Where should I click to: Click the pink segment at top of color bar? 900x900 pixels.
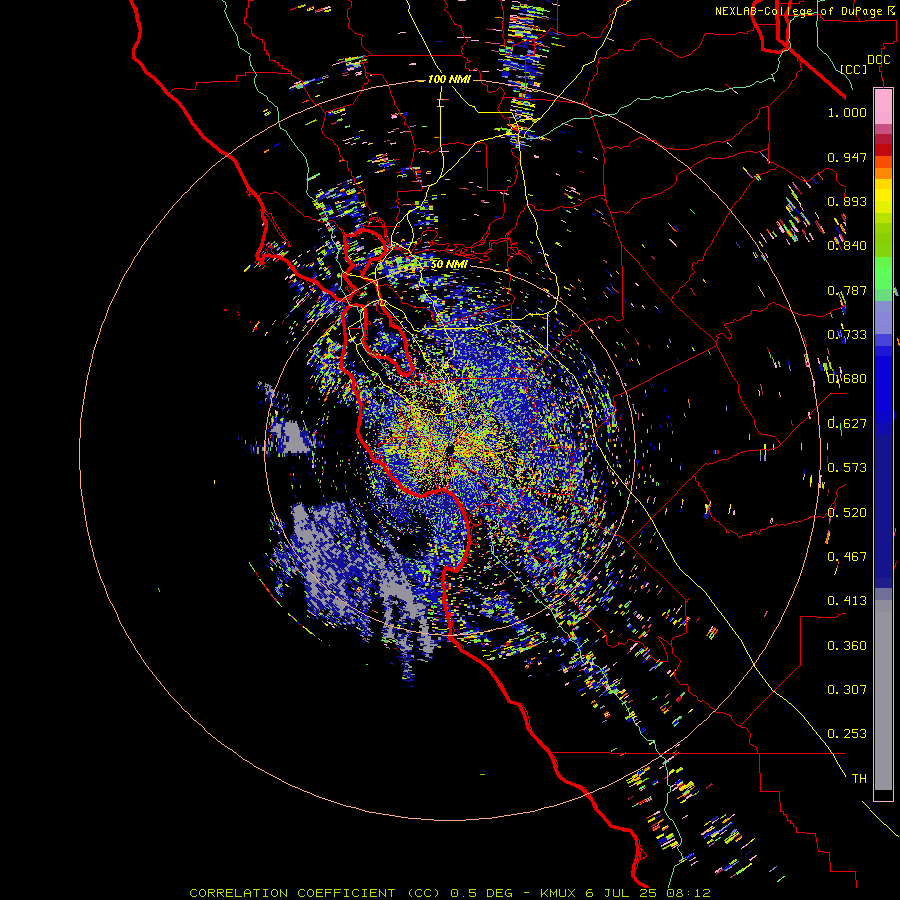coord(883,107)
